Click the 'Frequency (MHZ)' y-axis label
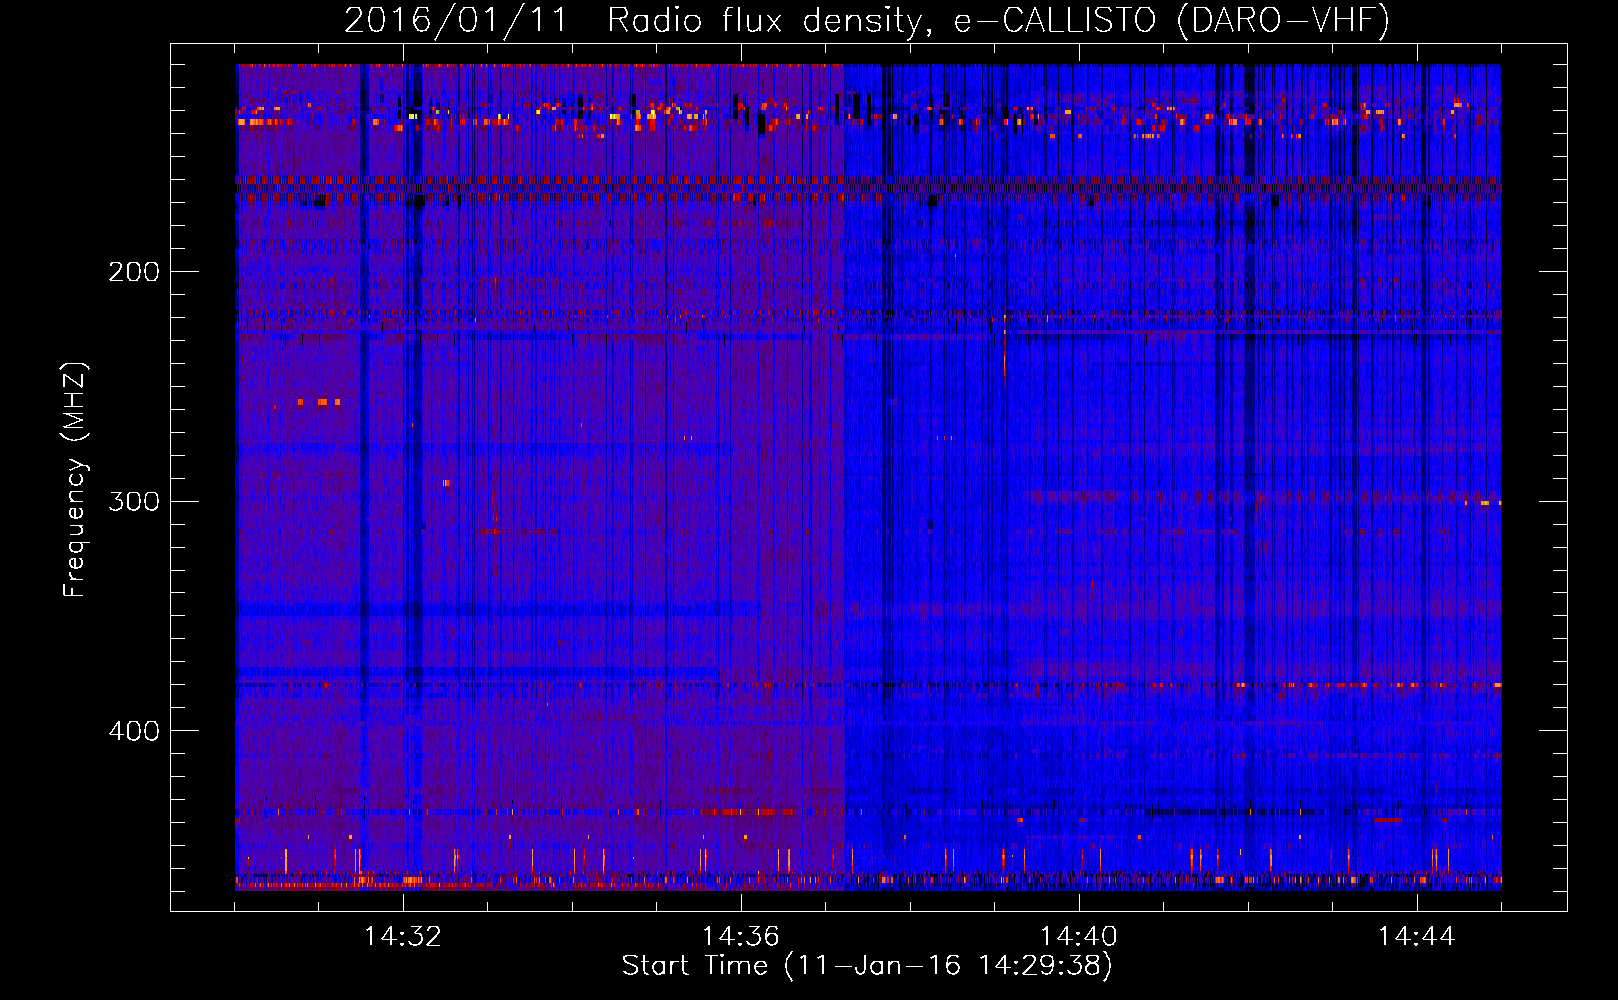This screenshot has height=1000, width=1618. 75,480
